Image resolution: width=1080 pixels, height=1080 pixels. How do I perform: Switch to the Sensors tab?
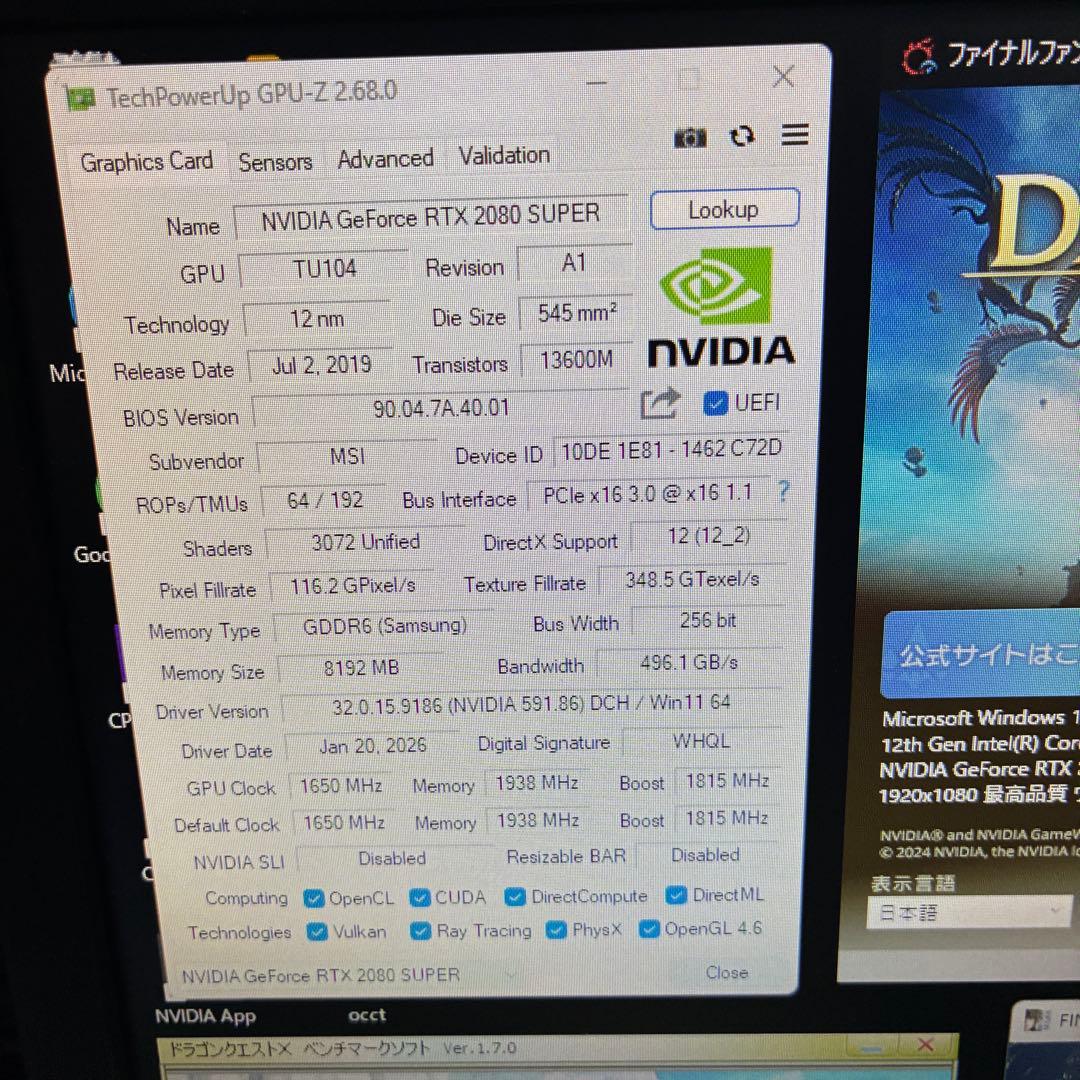click(x=275, y=162)
